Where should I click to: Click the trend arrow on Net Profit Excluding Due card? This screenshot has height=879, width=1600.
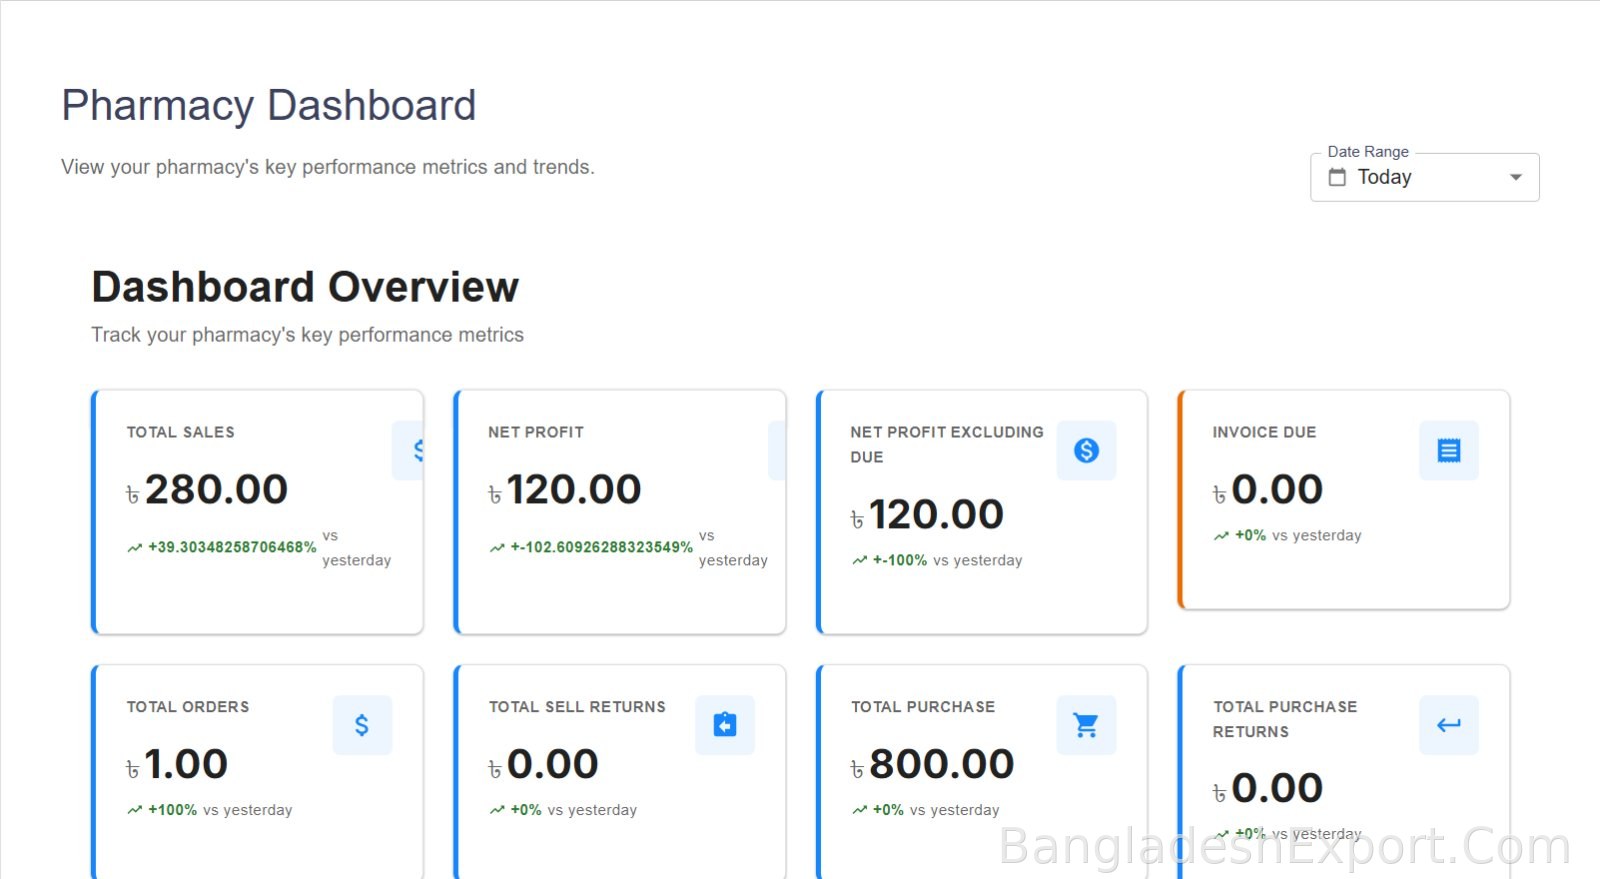[859, 561]
